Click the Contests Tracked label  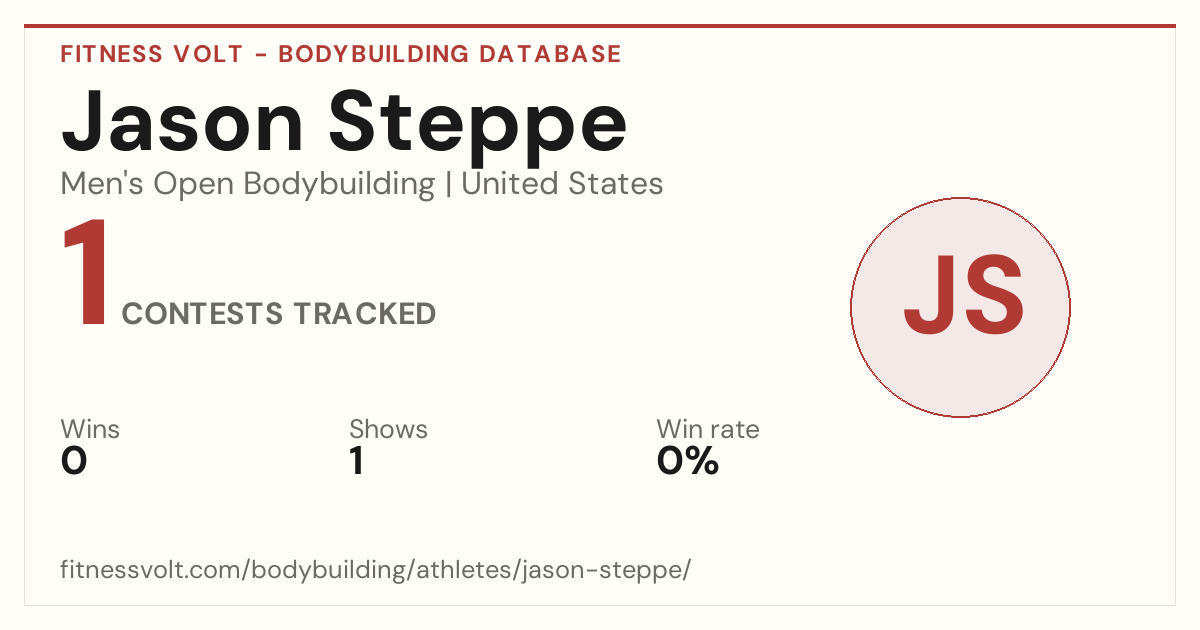coord(279,314)
